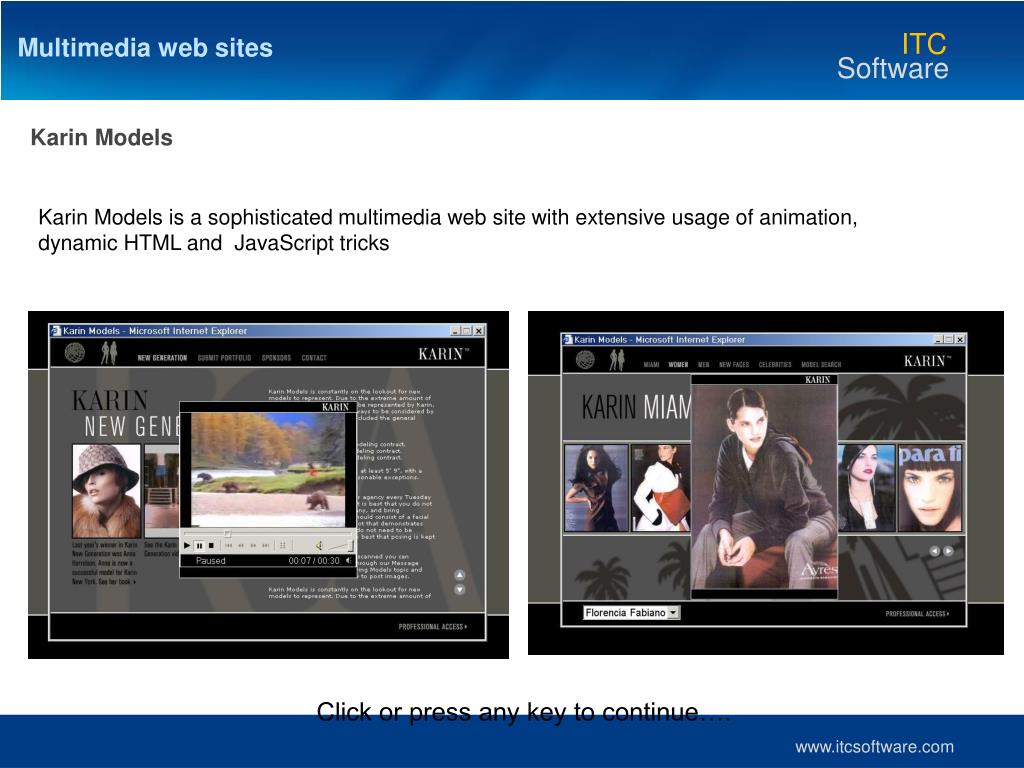
Task: Maximize the right Karin Models window
Action: tap(949, 340)
